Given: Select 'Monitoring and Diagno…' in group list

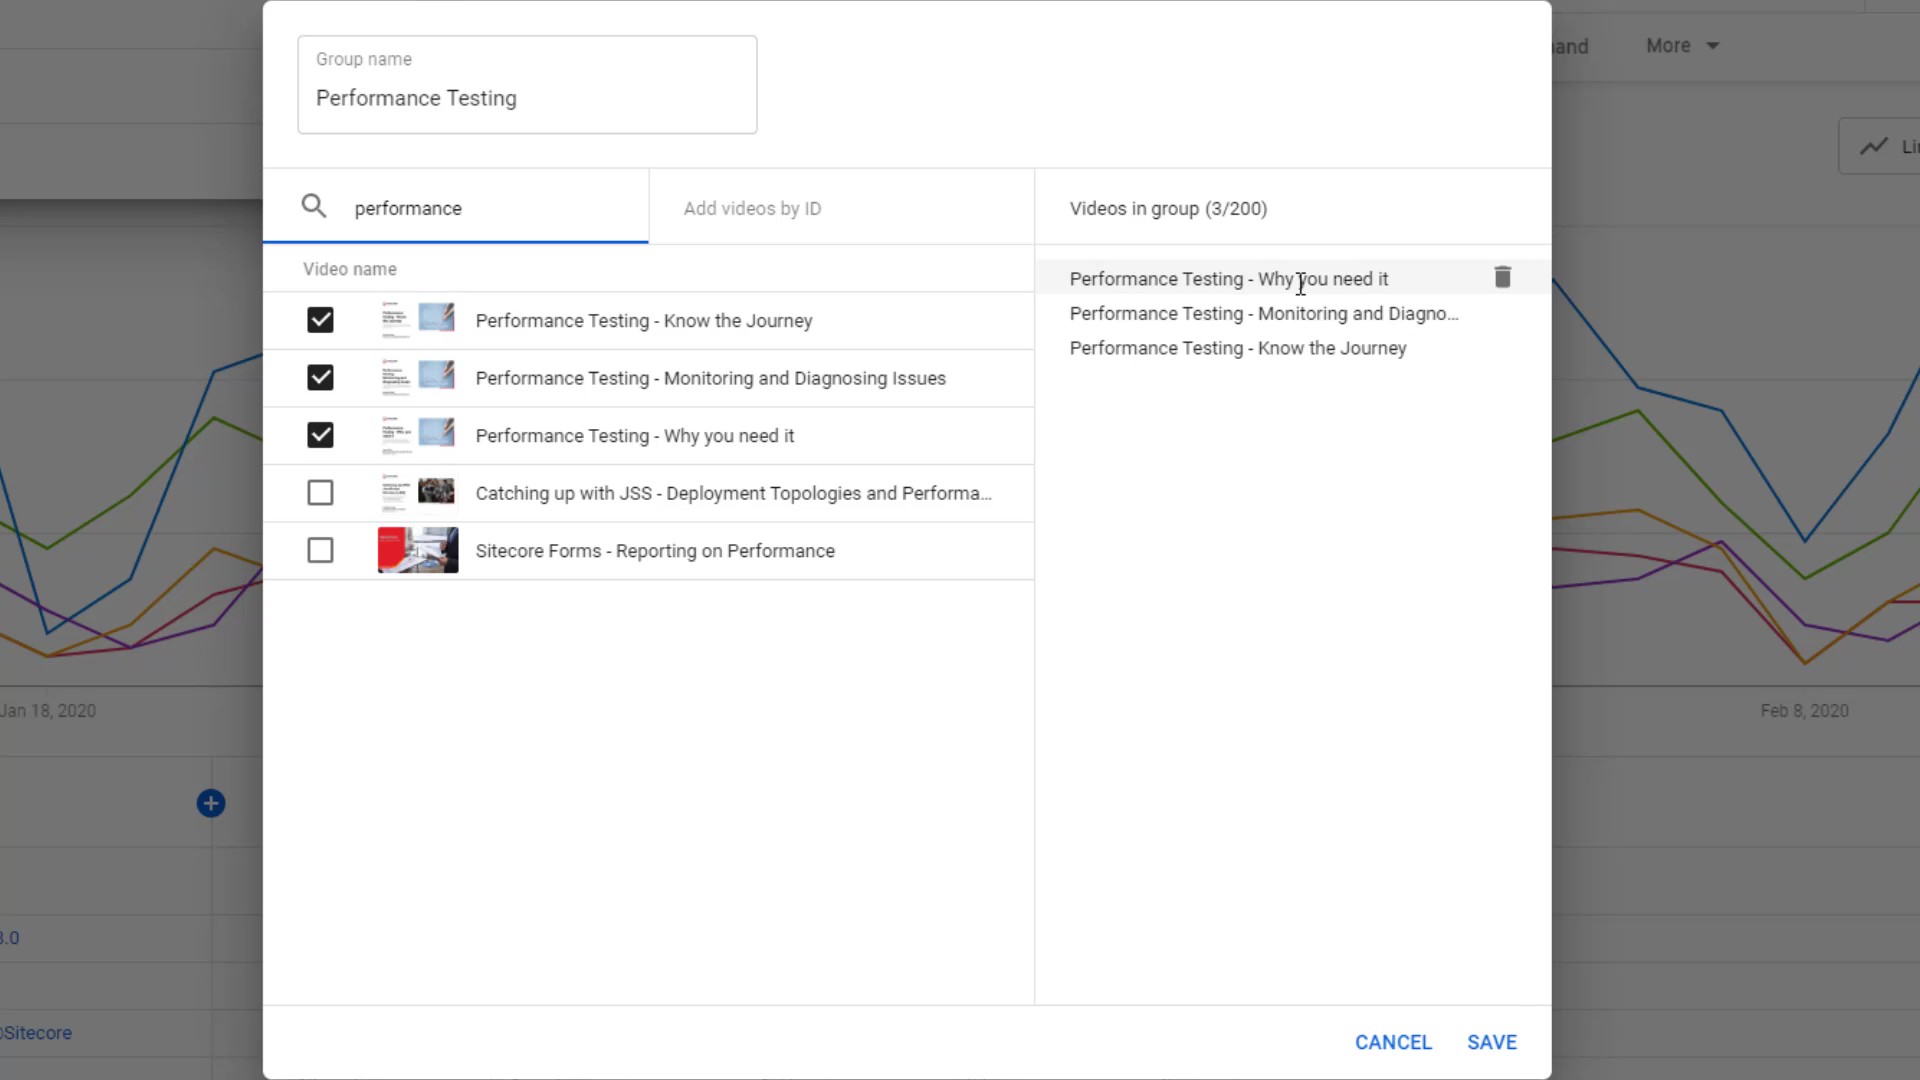Looking at the screenshot, I should 1263,314.
